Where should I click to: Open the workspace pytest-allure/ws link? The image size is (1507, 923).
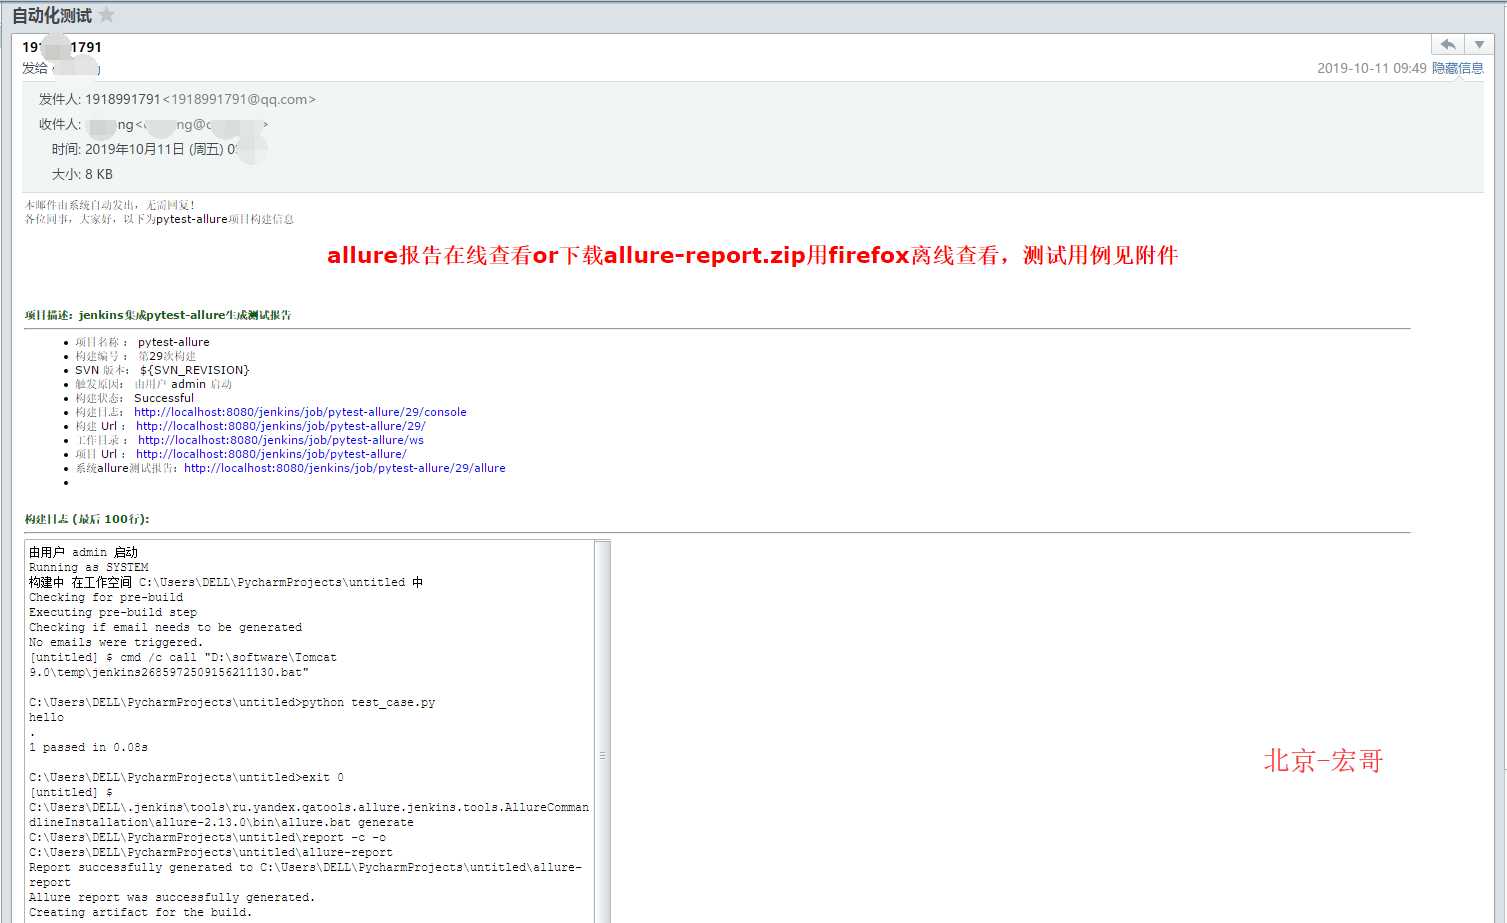point(281,440)
